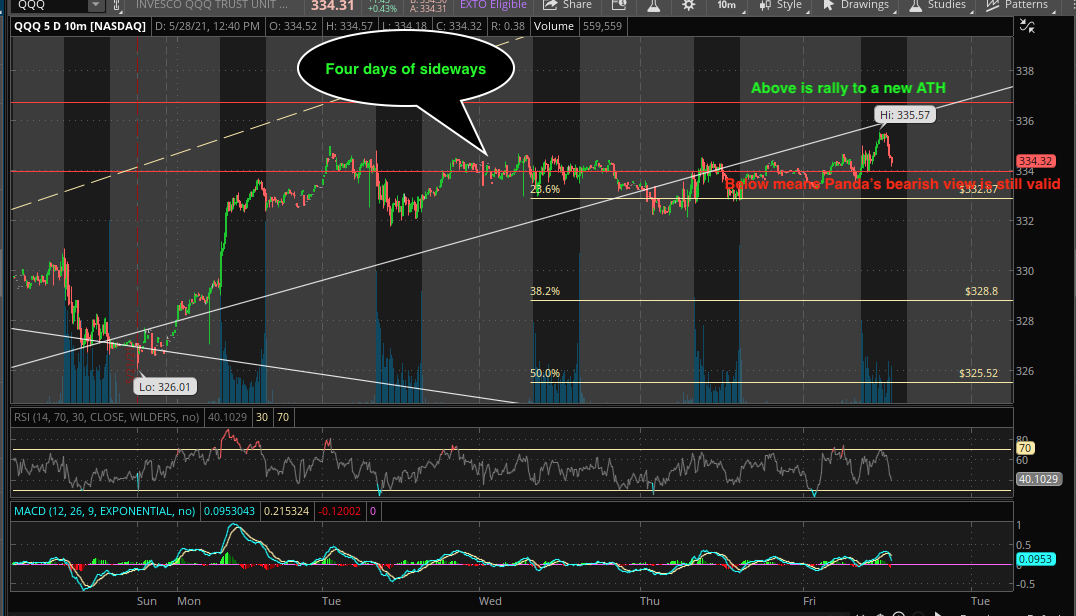Click the open price O: 334.52
The width and height of the screenshot is (1076, 616).
[x=294, y=26]
